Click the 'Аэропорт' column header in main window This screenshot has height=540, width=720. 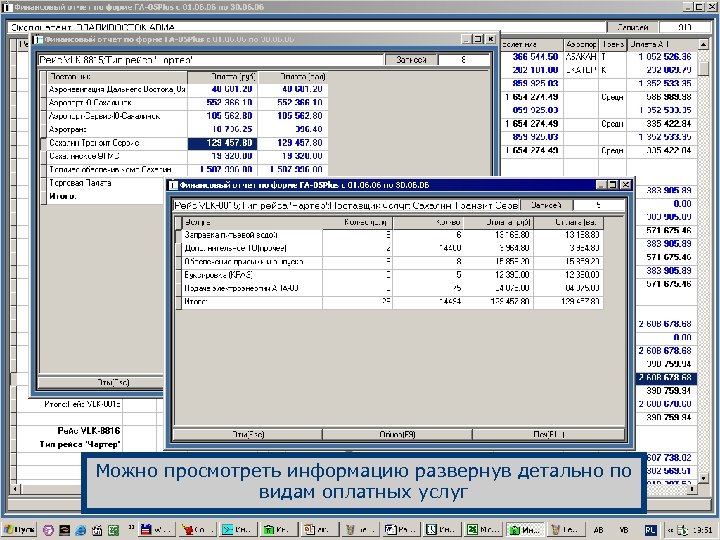(x=581, y=45)
